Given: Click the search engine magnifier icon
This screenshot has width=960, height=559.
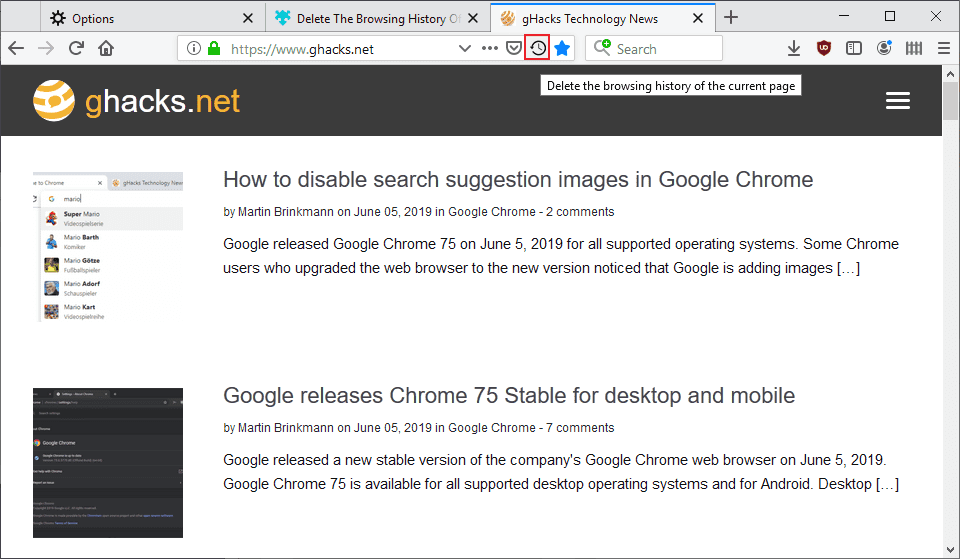Looking at the screenshot, I should pyautogui.click(x=602, y=48).
